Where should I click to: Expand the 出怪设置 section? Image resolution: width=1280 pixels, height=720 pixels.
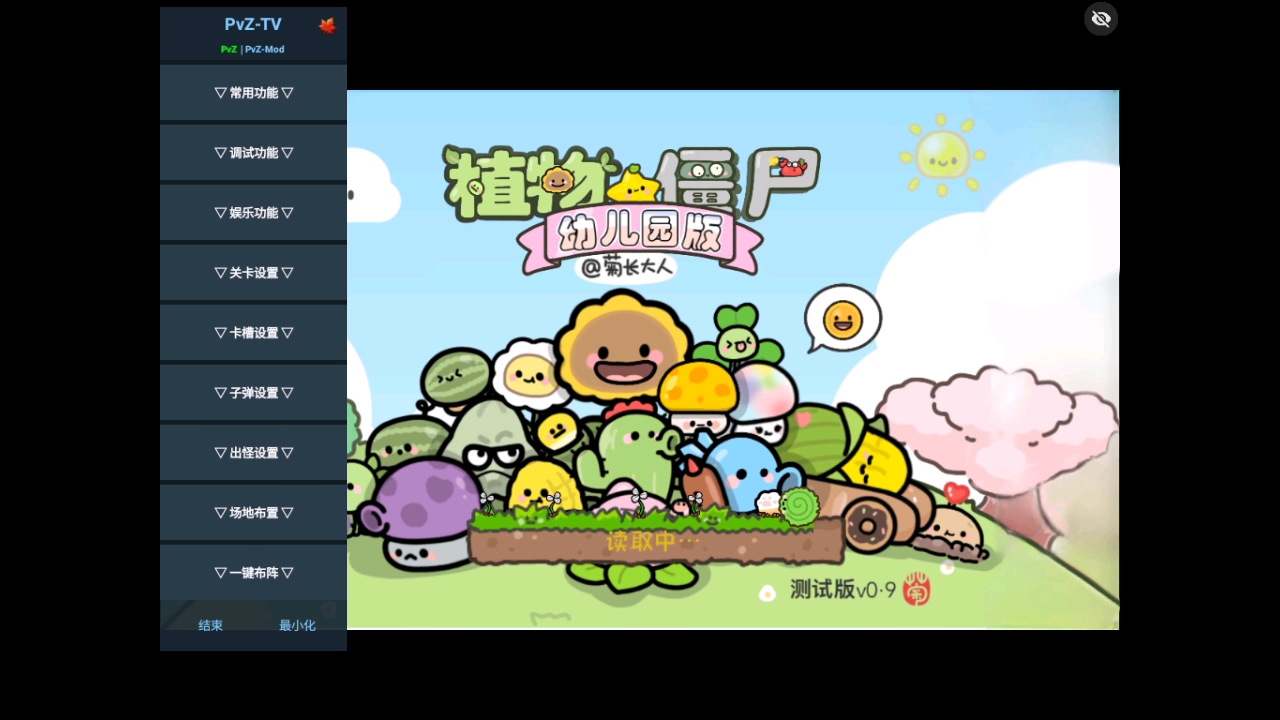coord(253,453)
